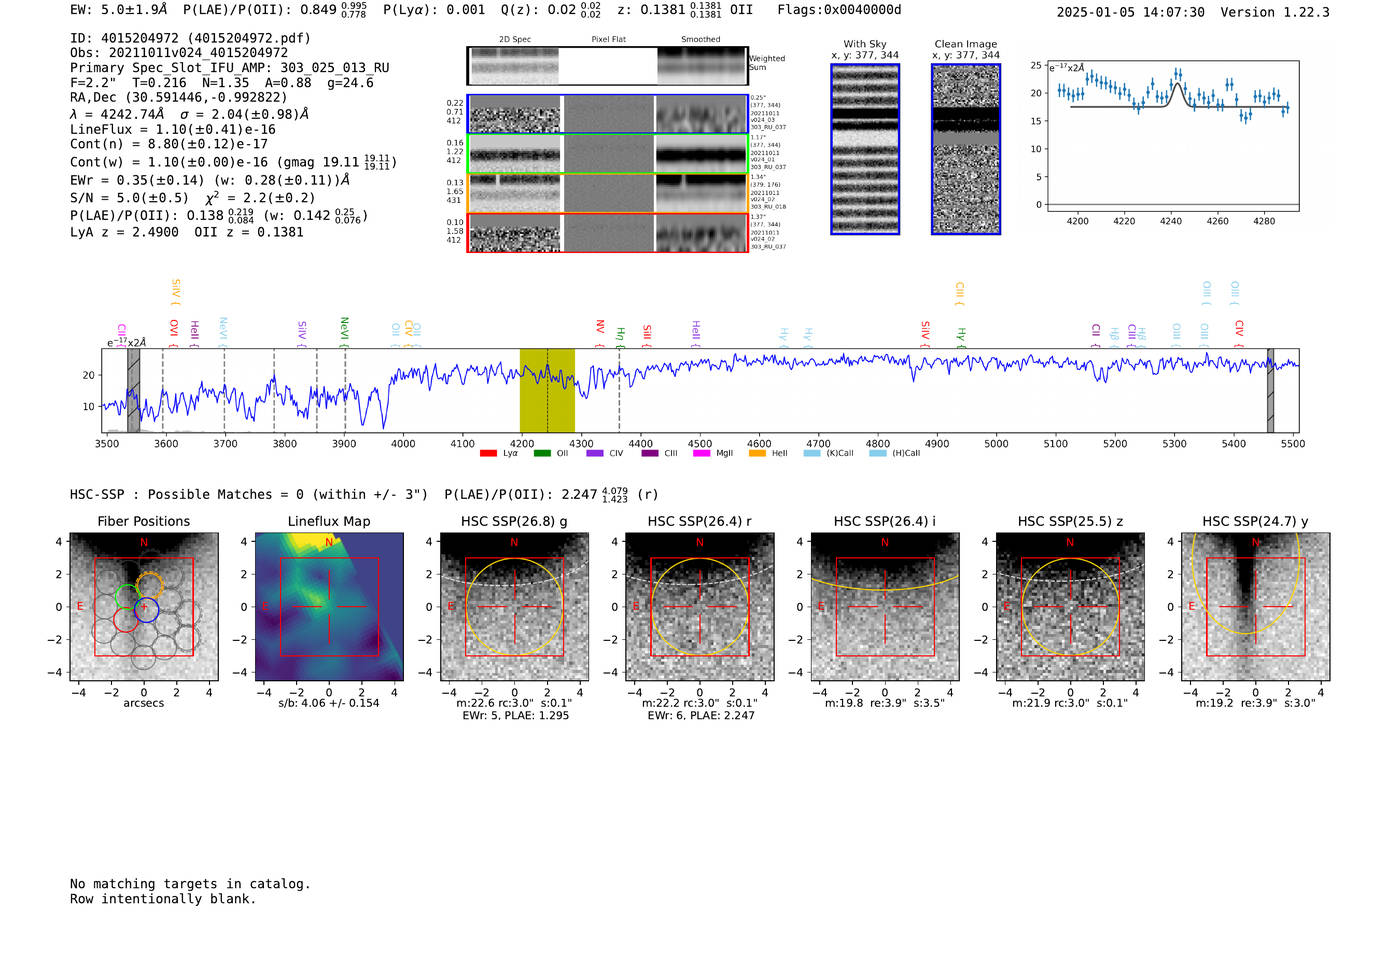Click the magenta MgII legend swatch
1400x953 pixels.
(701, 453)
